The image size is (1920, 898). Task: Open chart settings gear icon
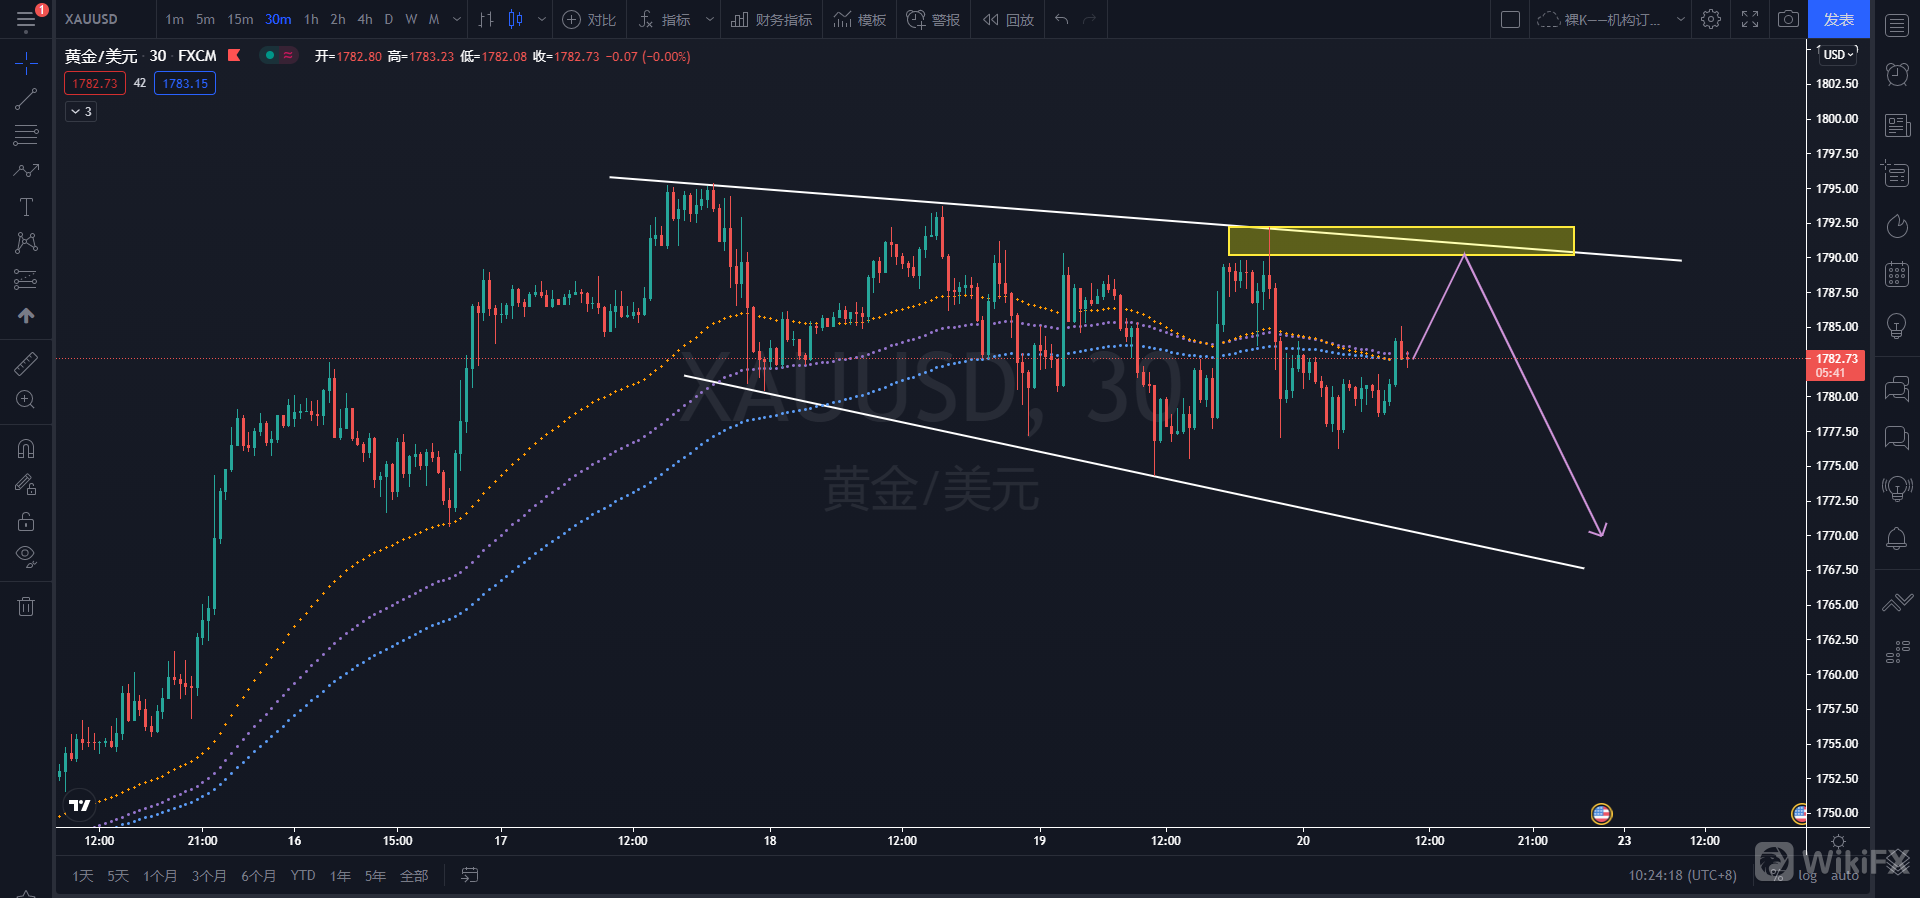1711,19
